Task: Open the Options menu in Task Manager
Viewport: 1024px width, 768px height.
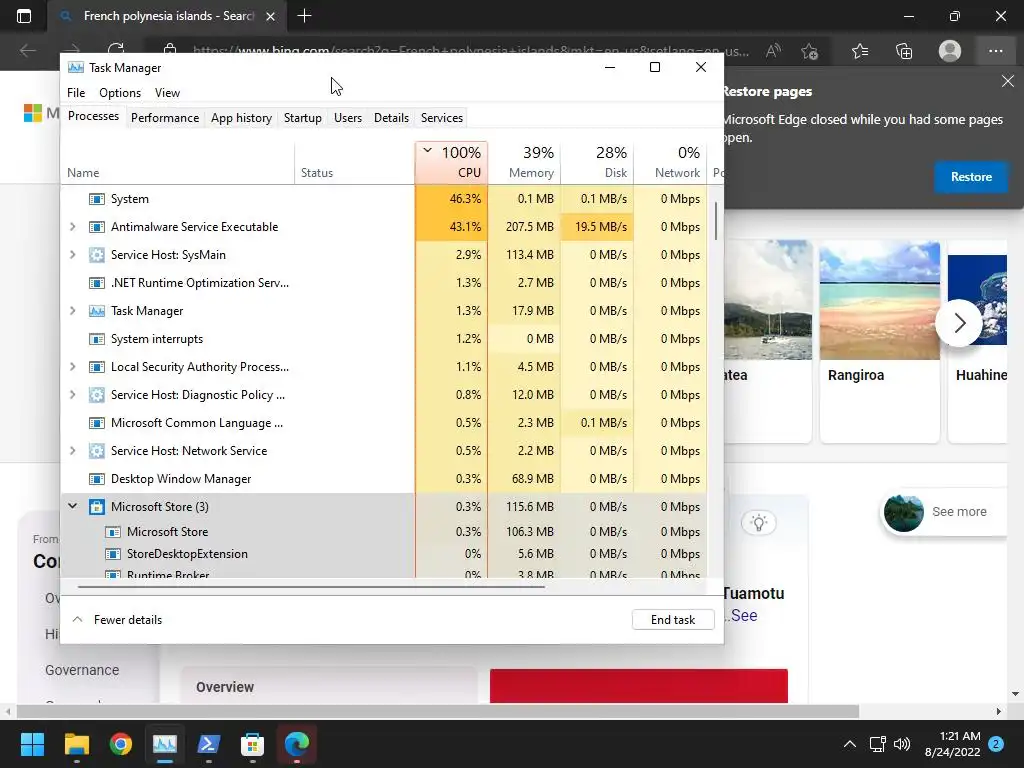Action: [x=120, y=93]
